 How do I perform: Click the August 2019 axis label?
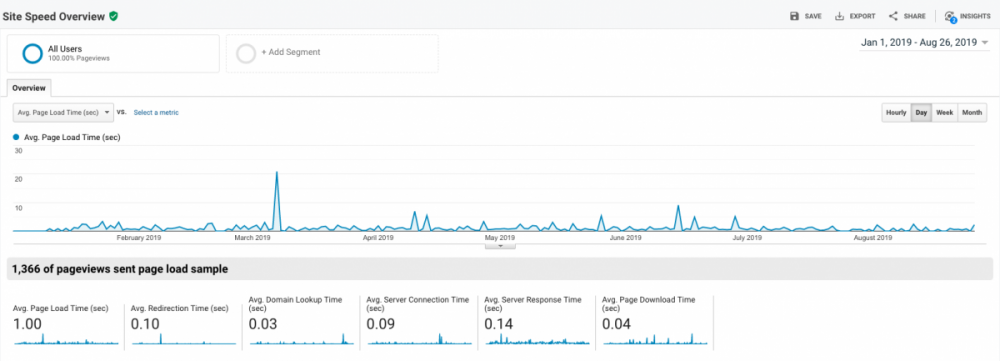(x=872, y=238)
